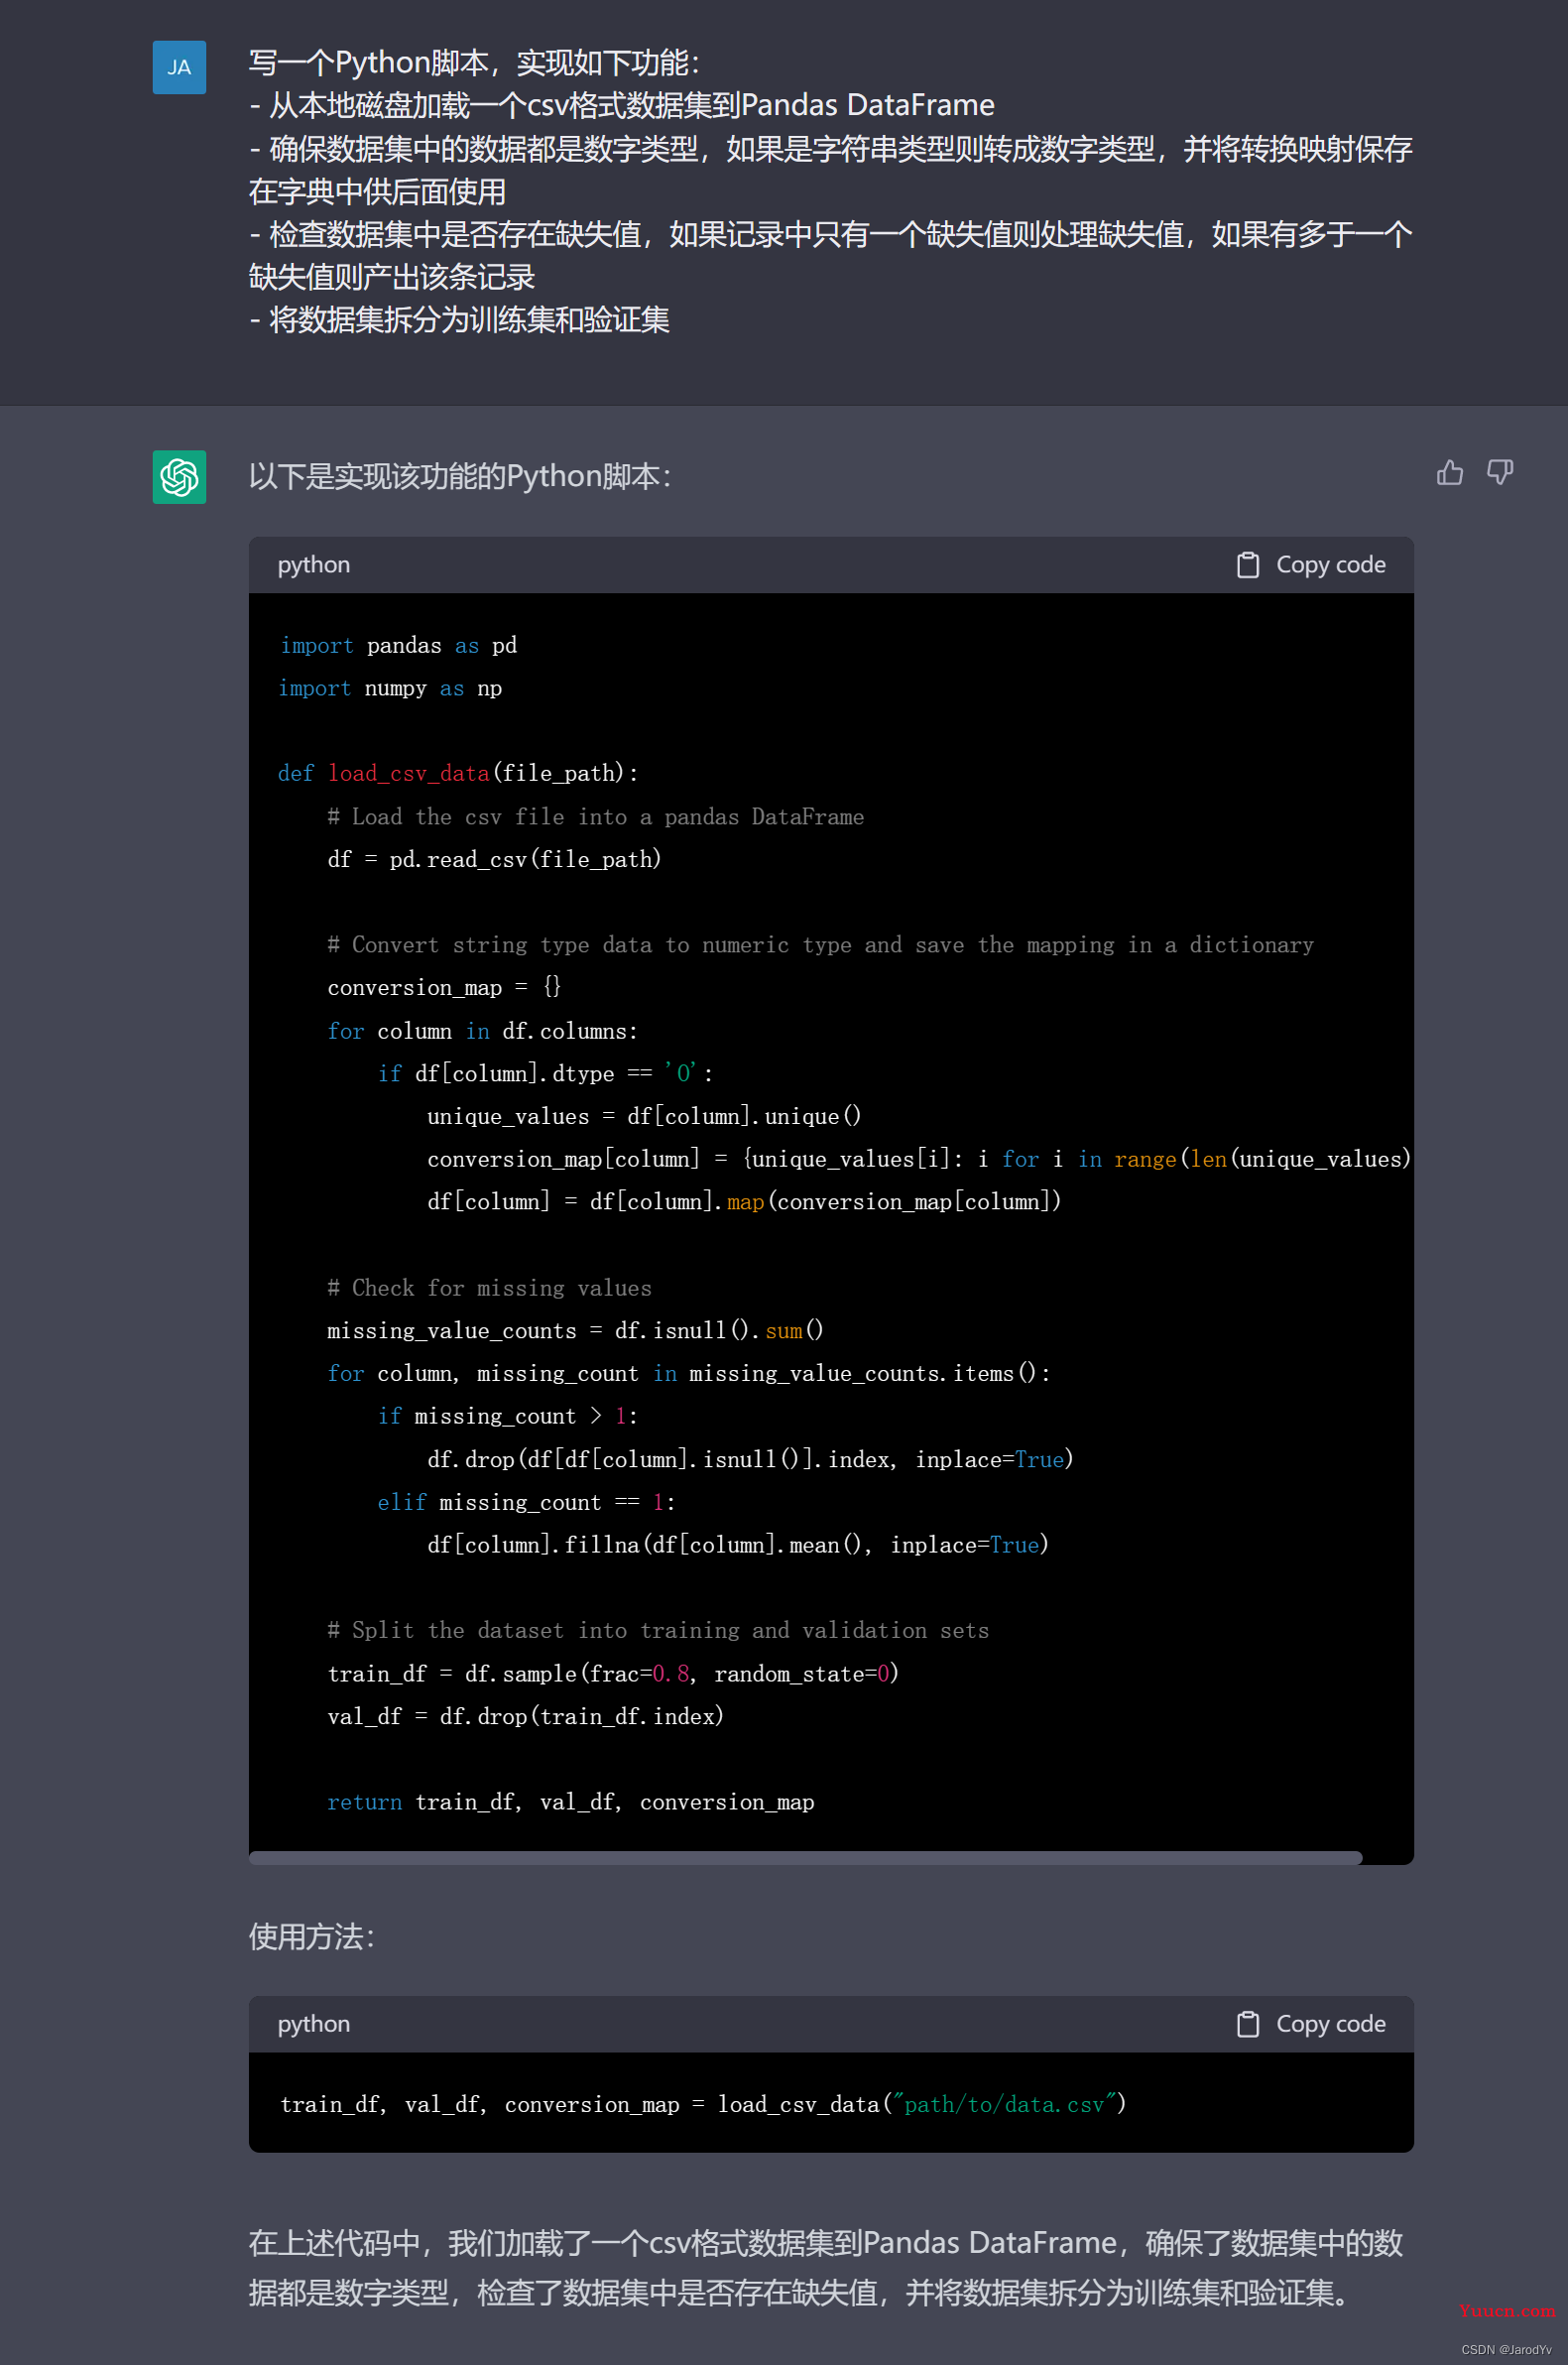Click the 'conversion_map = {}' line
Screen dimensions: 1568x2365
[444, 988]
